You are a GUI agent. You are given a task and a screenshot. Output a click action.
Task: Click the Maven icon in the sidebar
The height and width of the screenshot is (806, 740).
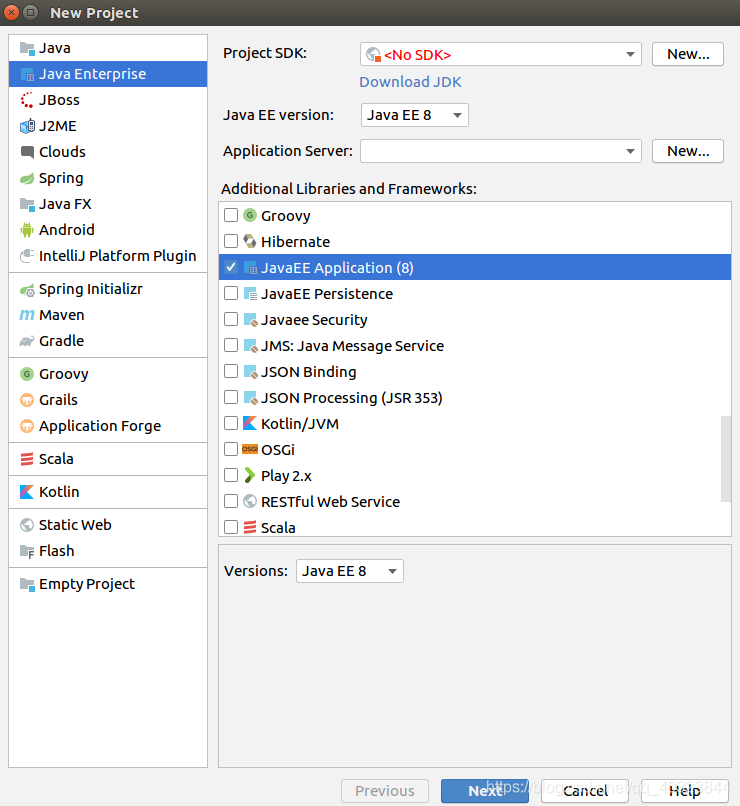[27, 315]
